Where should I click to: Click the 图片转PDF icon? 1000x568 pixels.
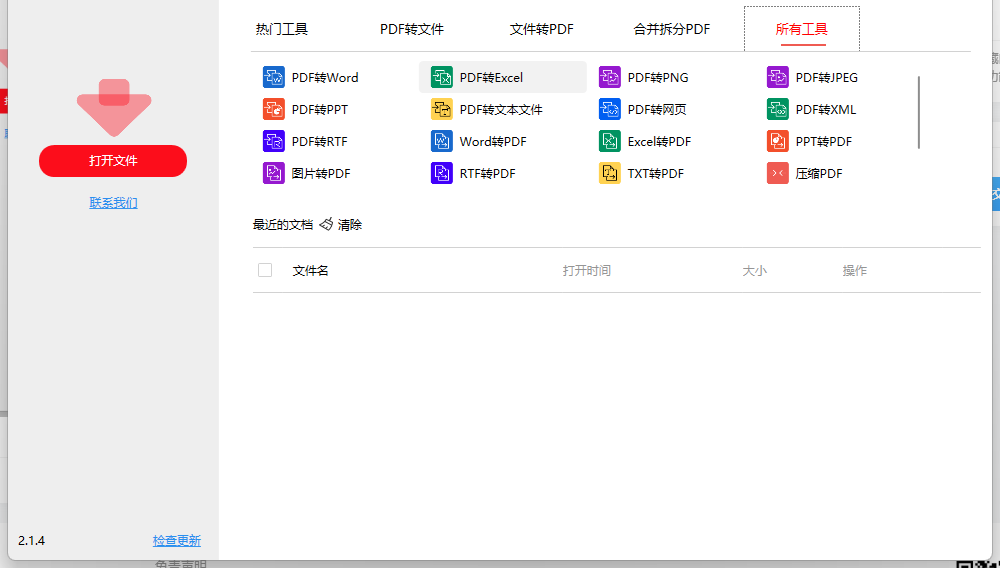click(274, 173)
